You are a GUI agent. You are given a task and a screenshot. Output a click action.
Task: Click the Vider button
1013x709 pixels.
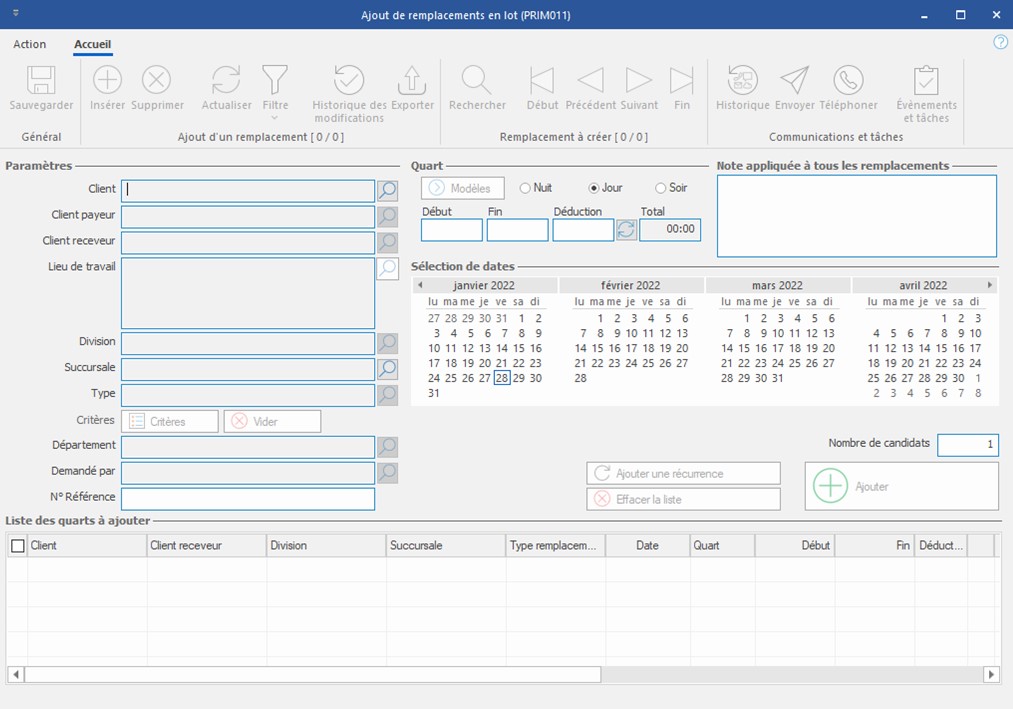[272, 421]
